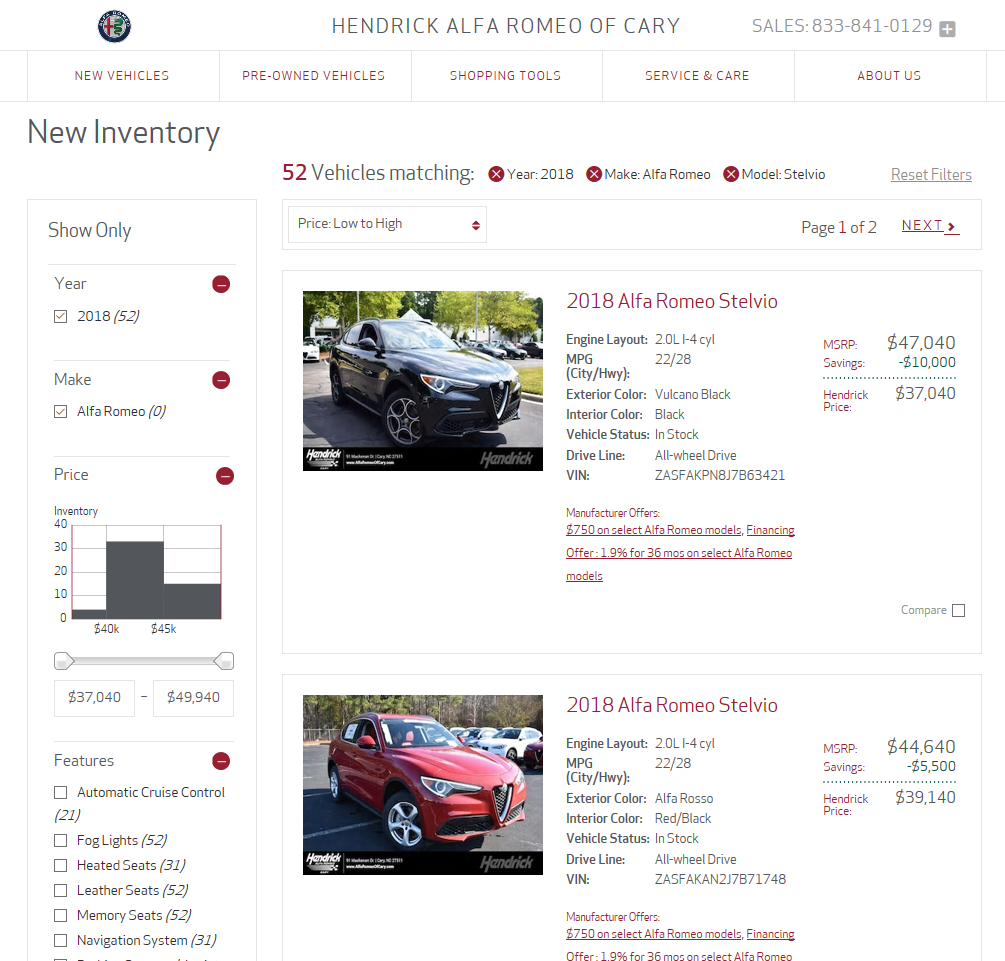The width and height of the screenshot is (1005, 961).
Task: Open the Price: Low to High sort dropdown
Action: coord(387,224)
